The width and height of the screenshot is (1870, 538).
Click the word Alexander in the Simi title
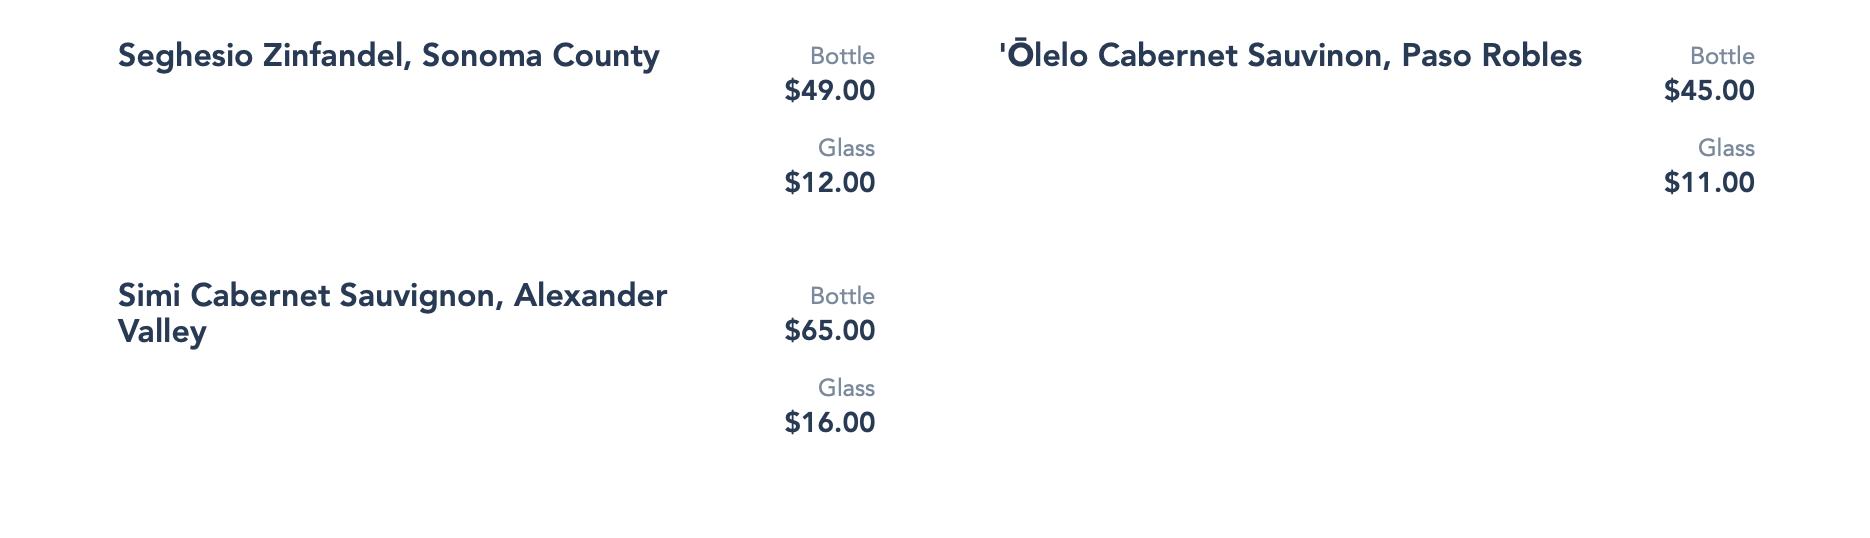pos(590,296)
